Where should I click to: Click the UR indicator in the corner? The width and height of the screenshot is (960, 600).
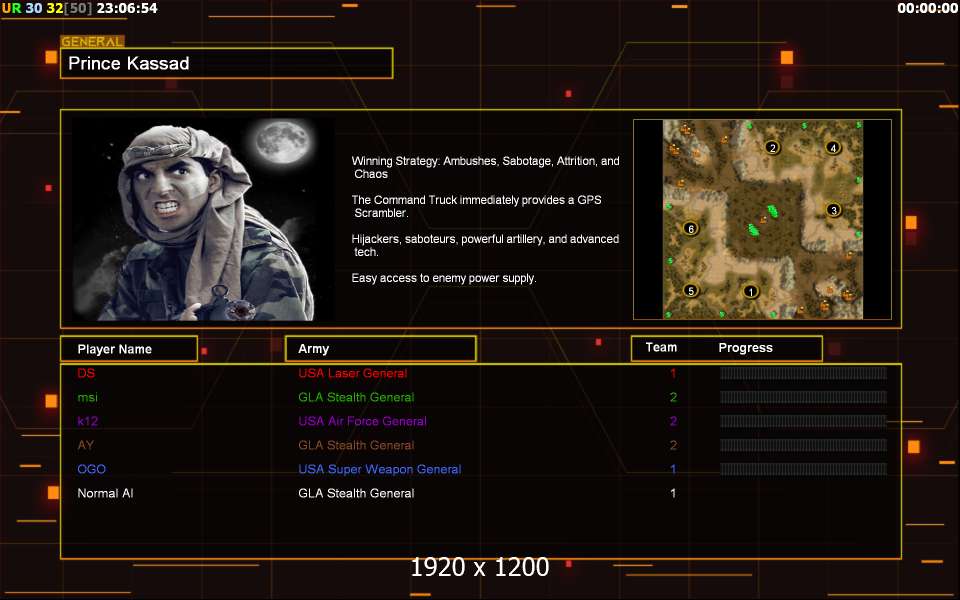[x=11, y=9]
